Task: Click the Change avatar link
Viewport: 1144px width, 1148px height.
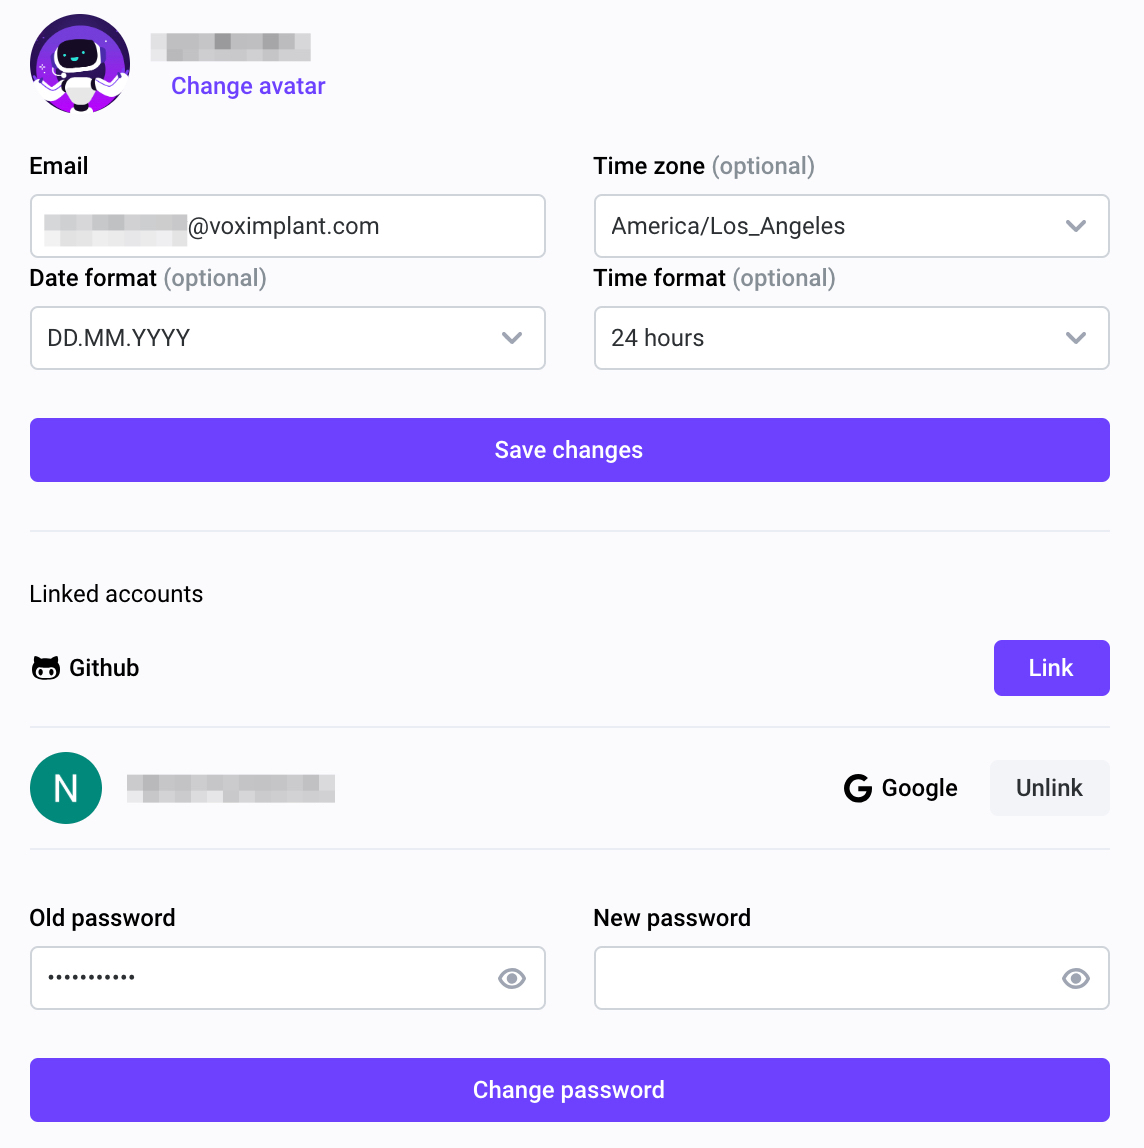Action: click(248, 86)
